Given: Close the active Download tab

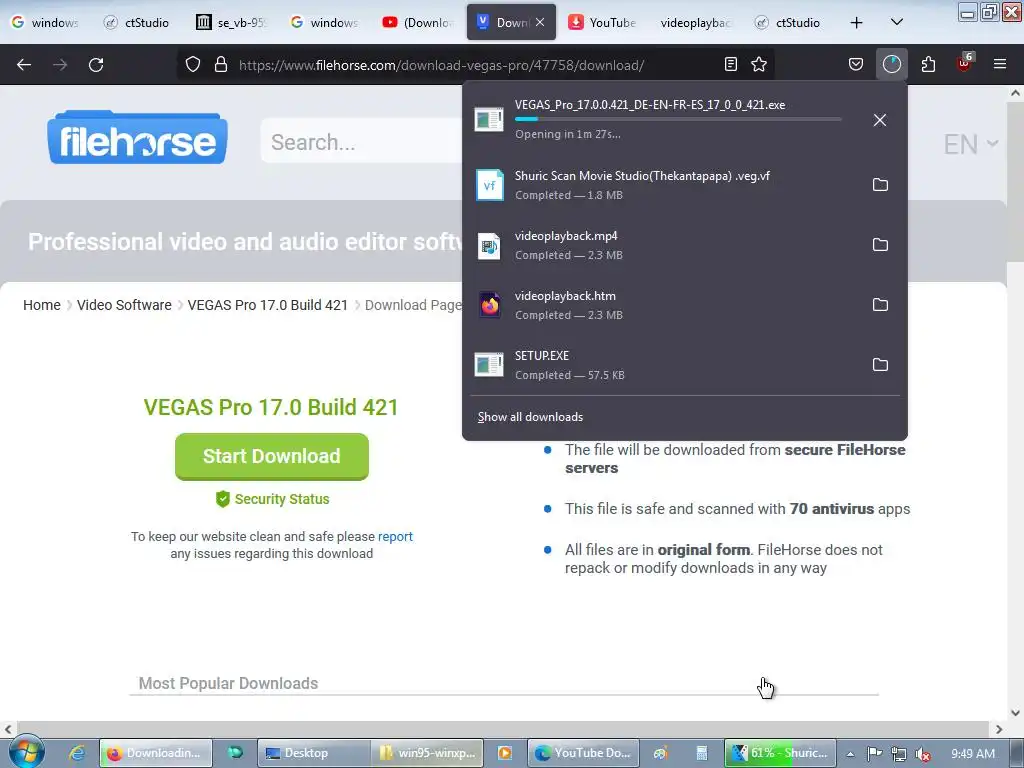Looking at the screenshot, I should click(x=540, y=22).
